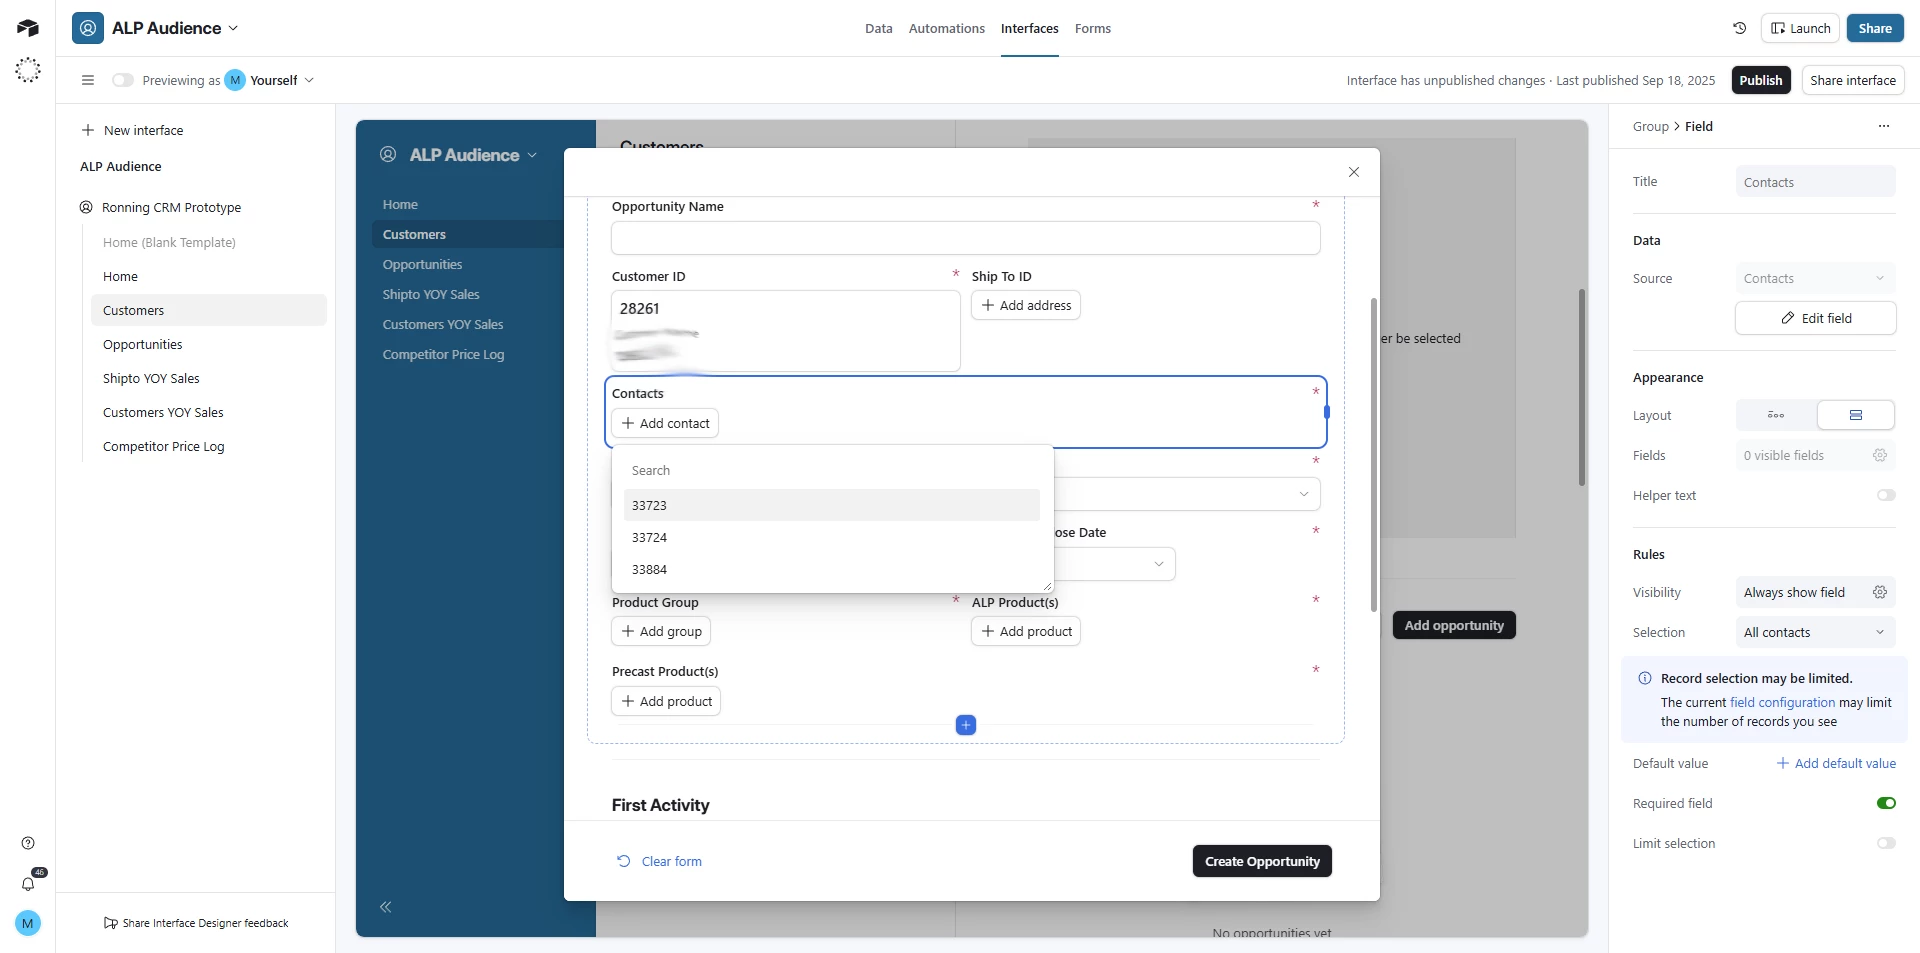Open Visibility rule settings gear
The width and height of the screenshot is (1920, 953).
[1880, 592]
